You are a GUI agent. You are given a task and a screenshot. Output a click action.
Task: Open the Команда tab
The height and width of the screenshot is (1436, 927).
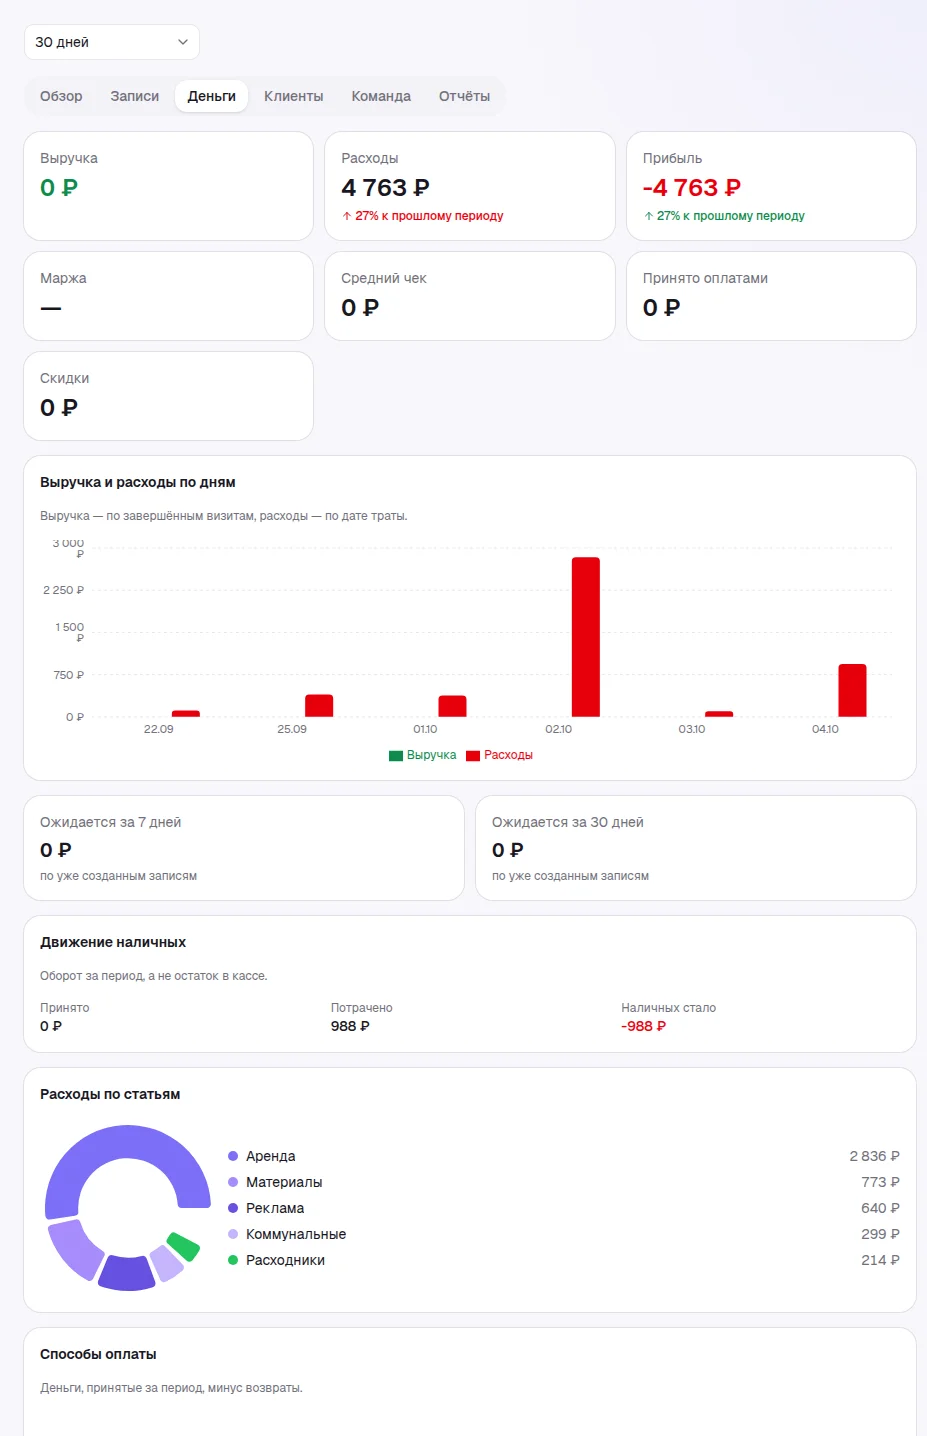click(381, 96)
